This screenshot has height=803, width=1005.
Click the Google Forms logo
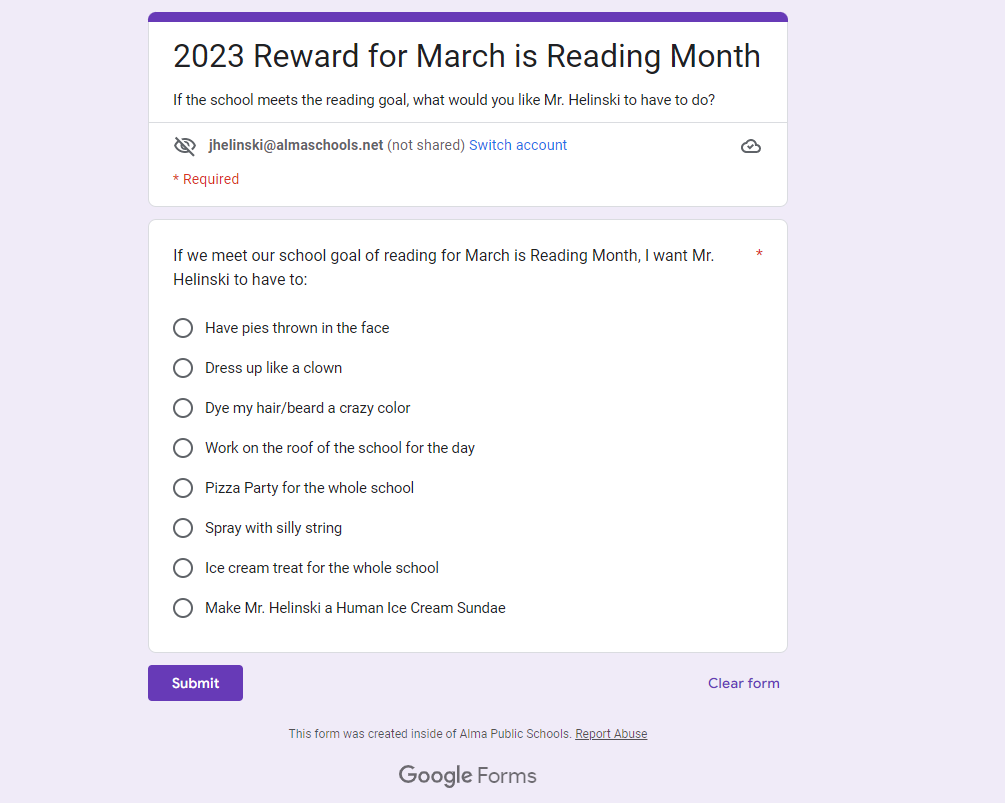(467, 775)
